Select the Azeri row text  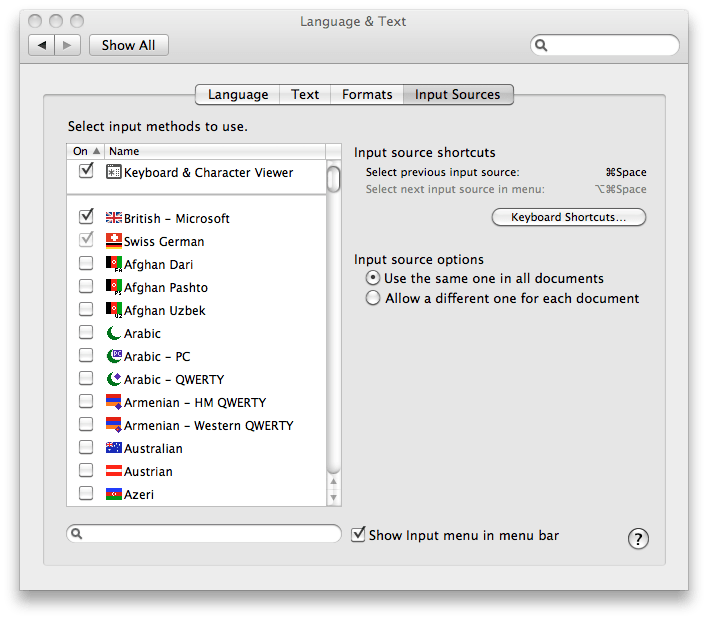point(139,494)
